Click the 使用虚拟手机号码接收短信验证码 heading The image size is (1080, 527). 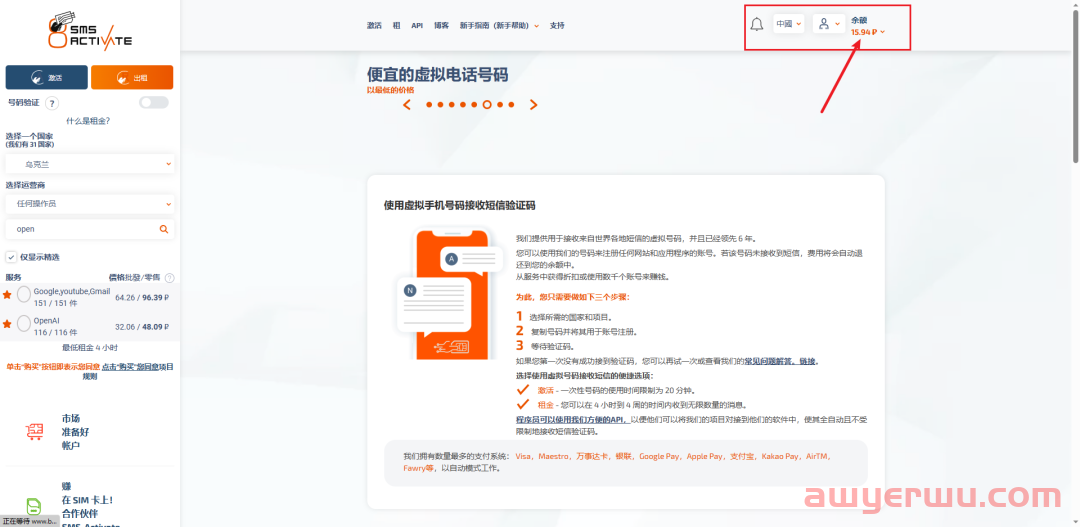pyautogui.click(x=459, y=205)
